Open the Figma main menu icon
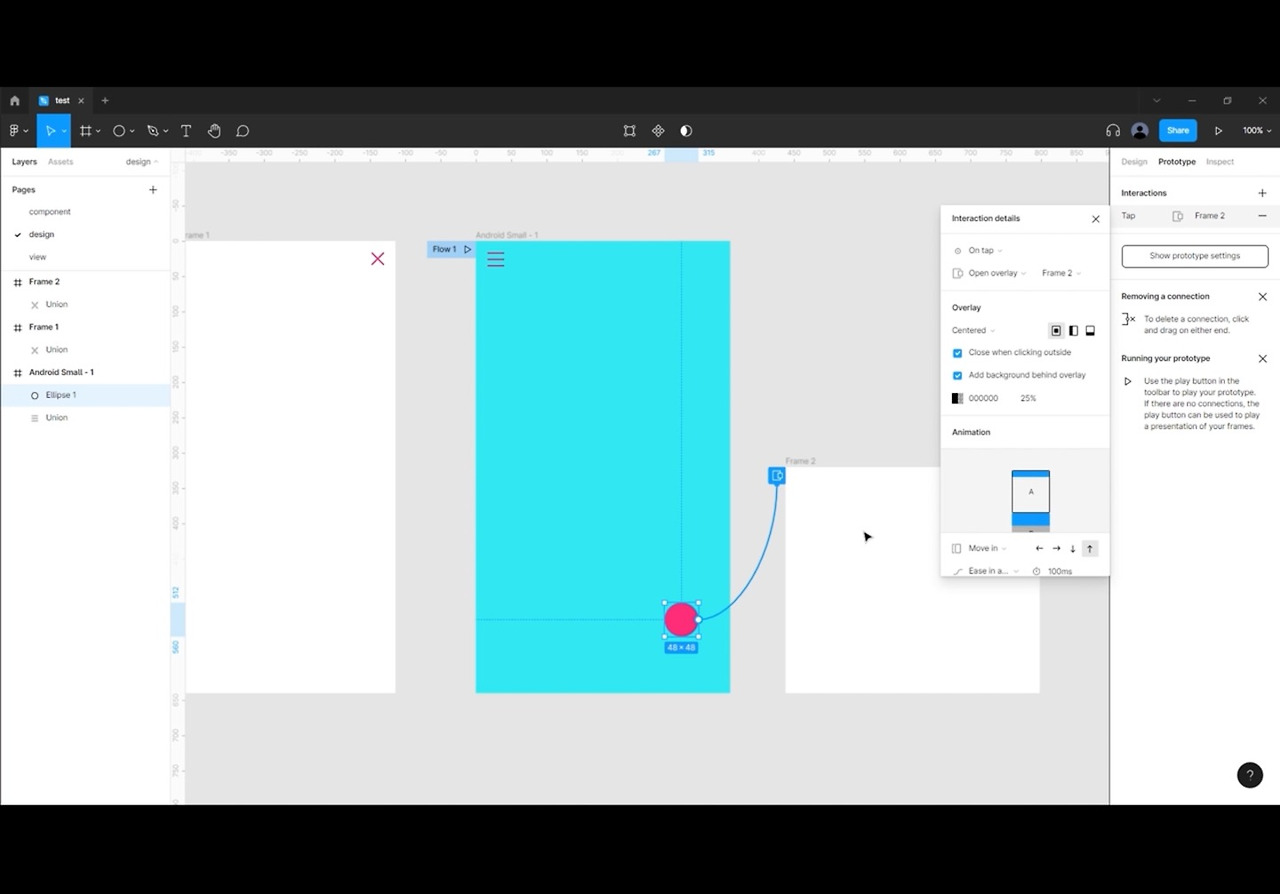This screenshot has height=894, width=1280. 16,131
